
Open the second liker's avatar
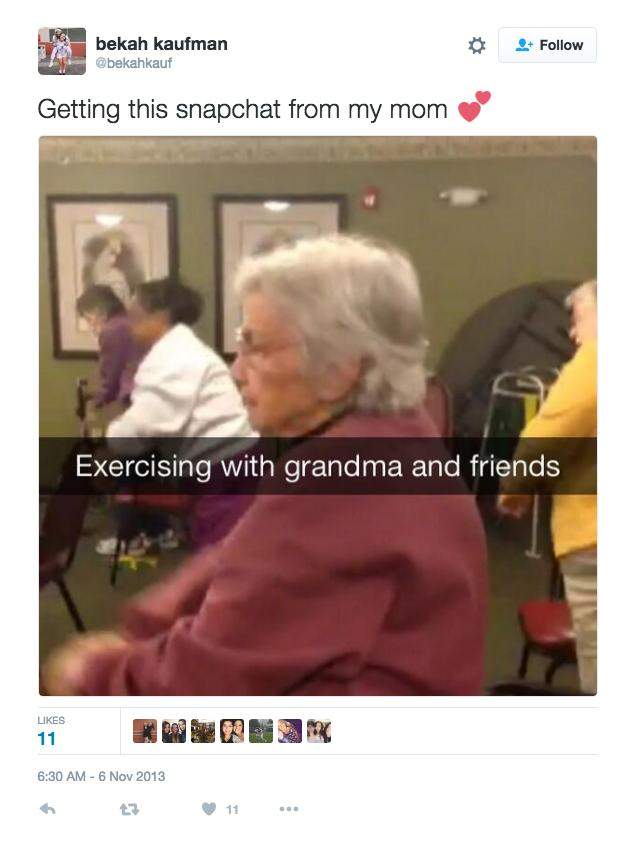(174, 731)
